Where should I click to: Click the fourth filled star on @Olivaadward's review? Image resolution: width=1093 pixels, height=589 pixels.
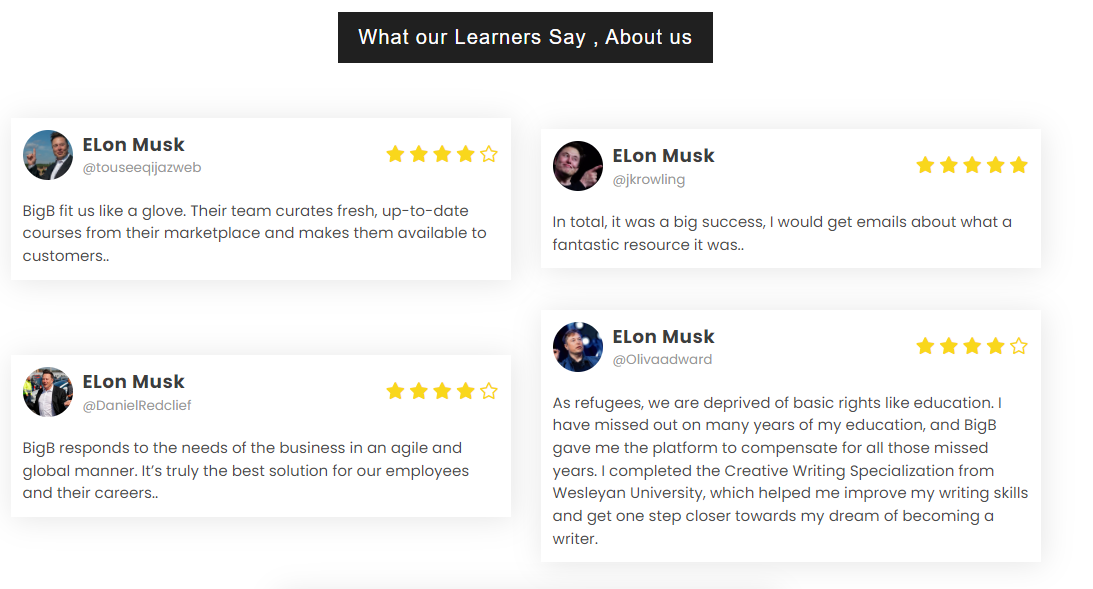click(995, 345)
